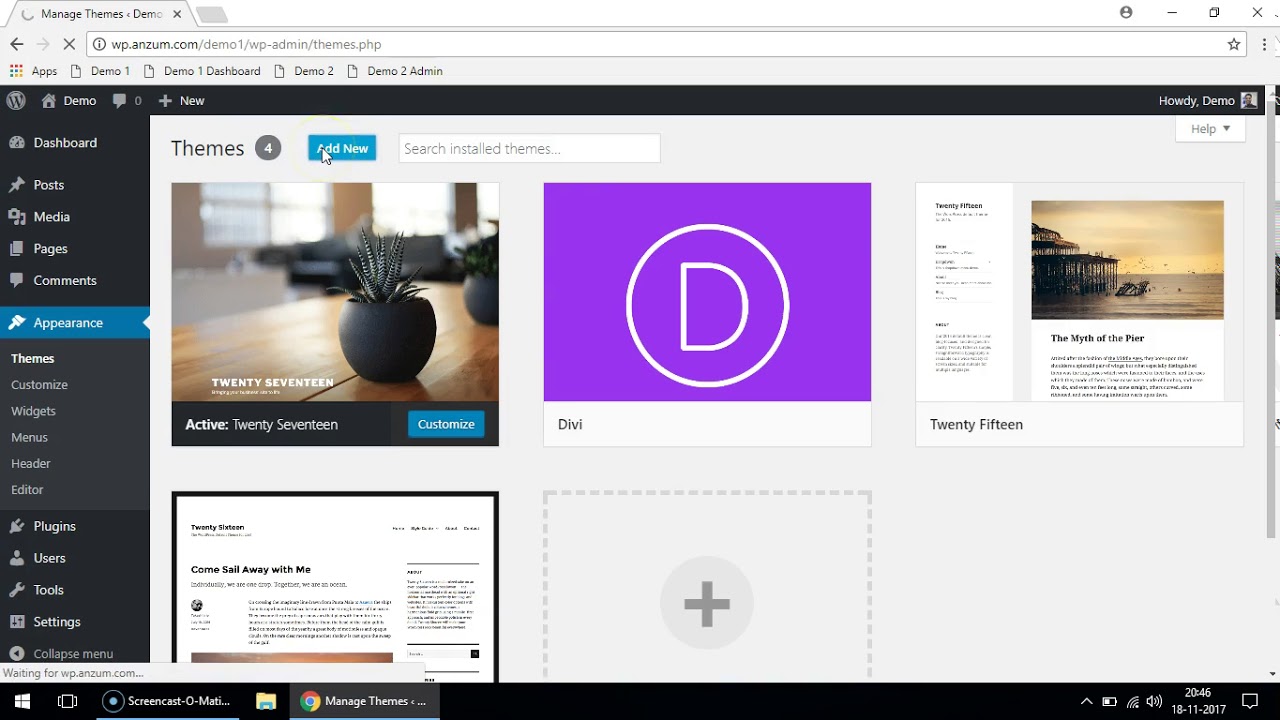1280x720 pixels.
Task: Click the Appearance paintbrush icon
Action: 16,323
